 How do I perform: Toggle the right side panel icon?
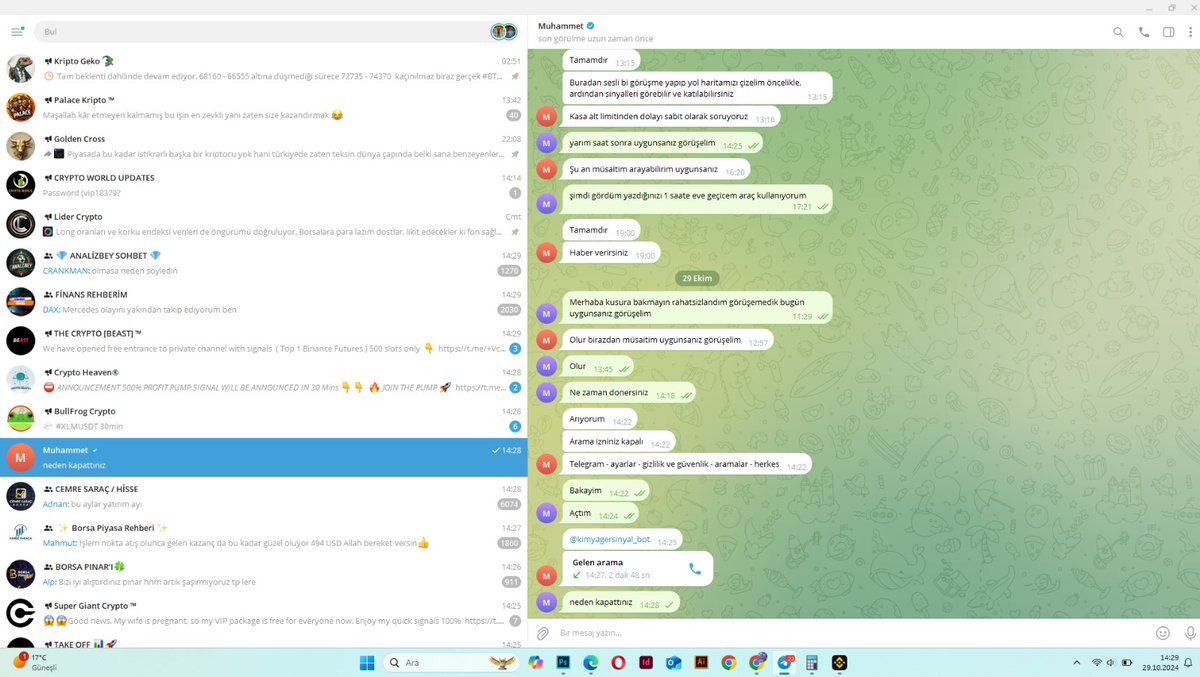(x=1168, y=32)
